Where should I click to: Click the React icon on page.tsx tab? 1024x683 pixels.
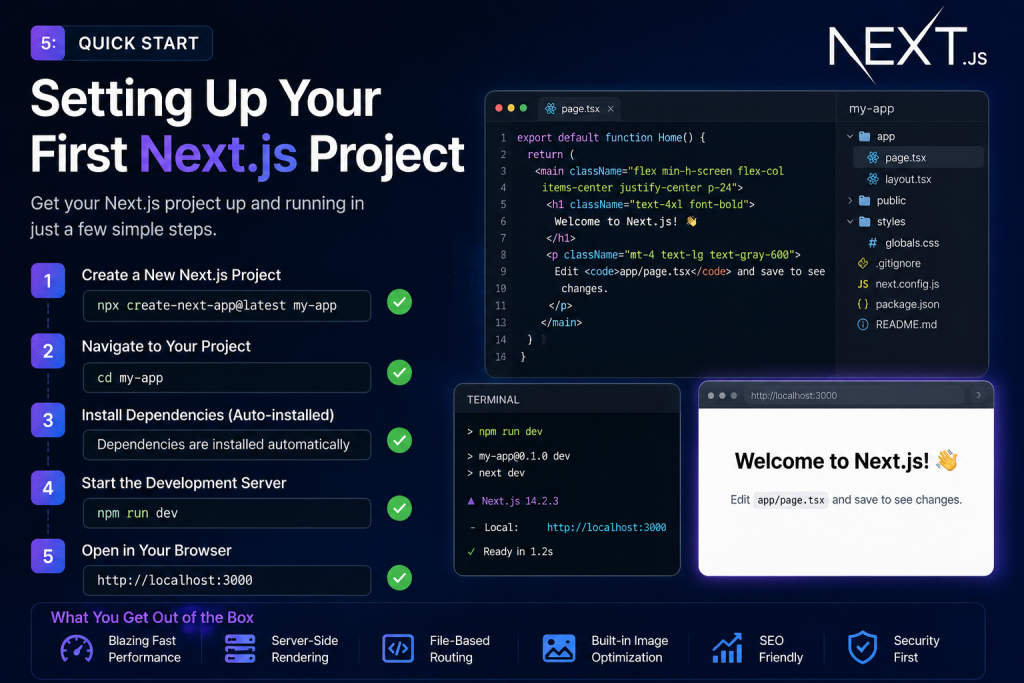pos(551,108)
